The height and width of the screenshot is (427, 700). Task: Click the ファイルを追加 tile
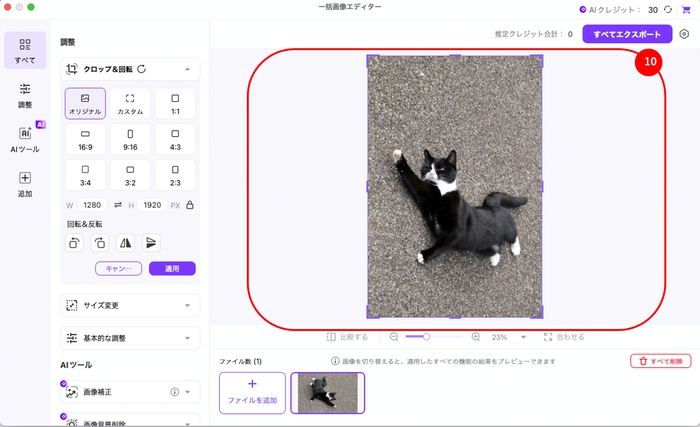pyautogui.click(x=252, y=393)
